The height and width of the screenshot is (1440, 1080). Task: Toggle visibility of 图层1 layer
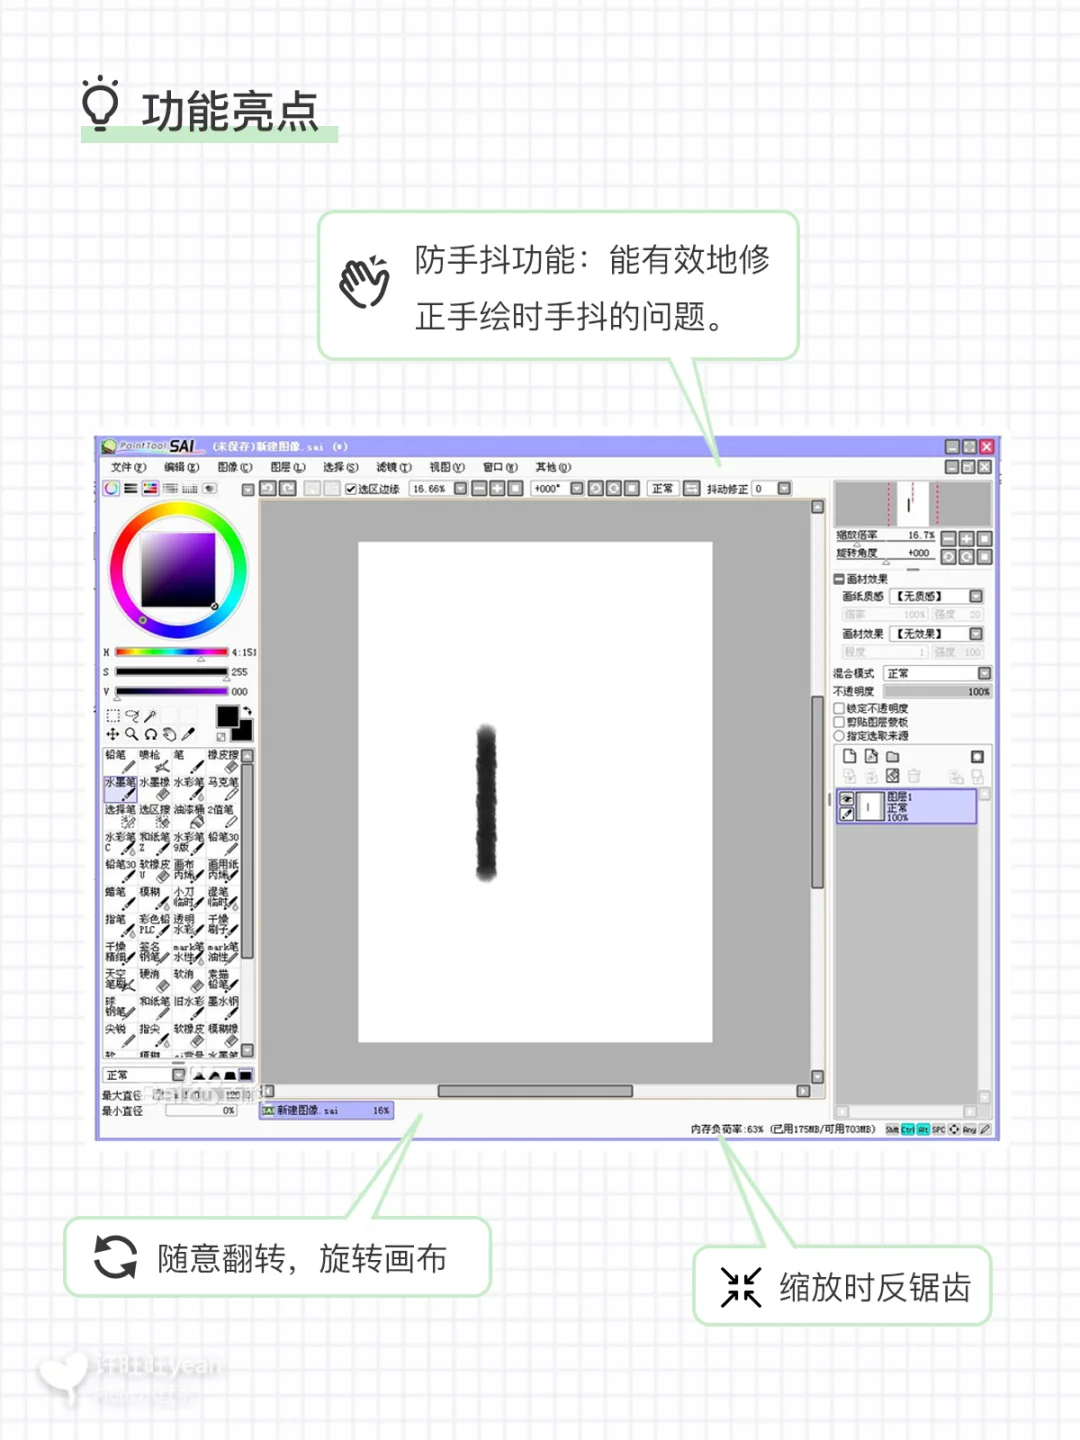coord(846,798)
